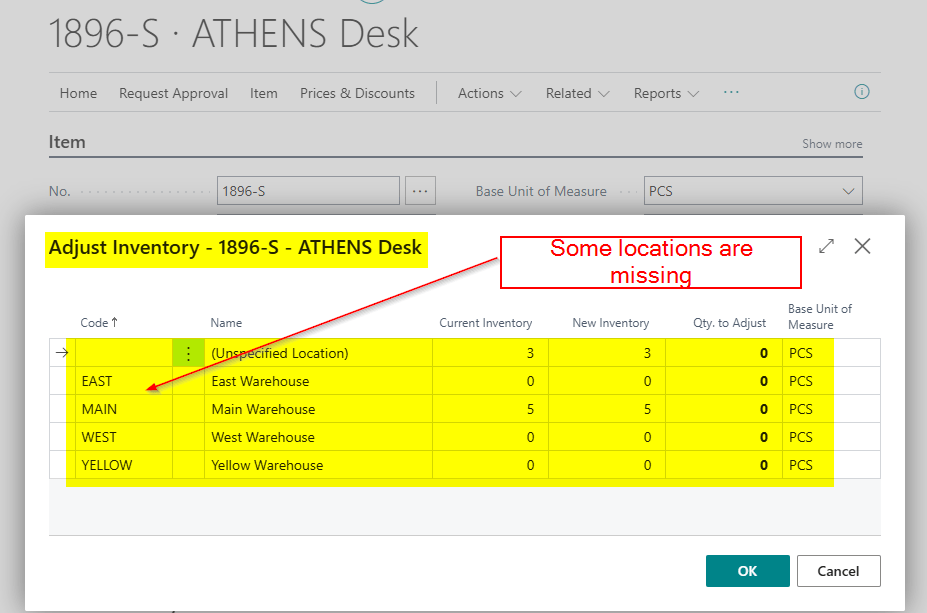Expand the Adjust Inventory dialog to full screen
Image resolution: width=927 pixels, height=613 pixels.
click(x=826, y=246)
